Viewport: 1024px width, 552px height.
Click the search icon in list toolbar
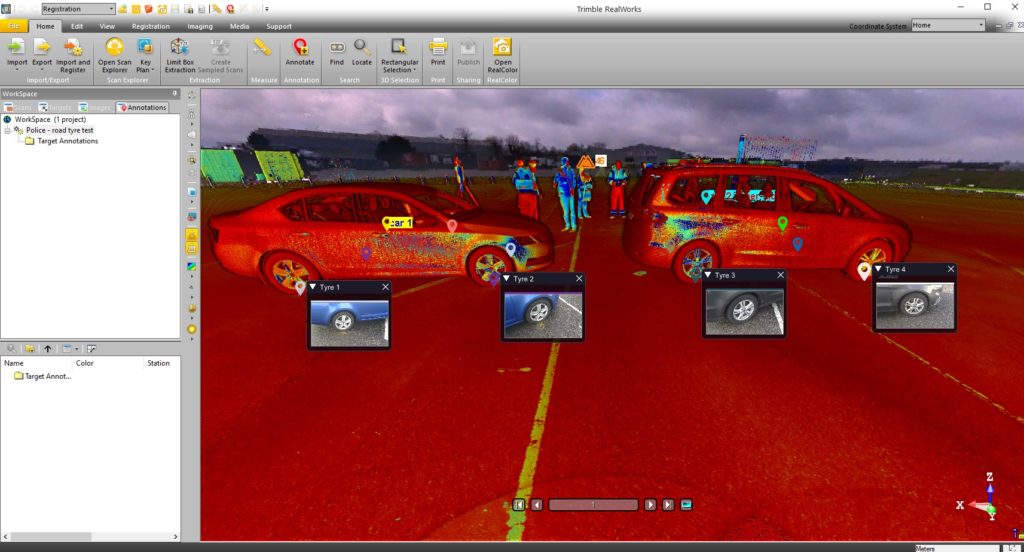coord(12,349)
